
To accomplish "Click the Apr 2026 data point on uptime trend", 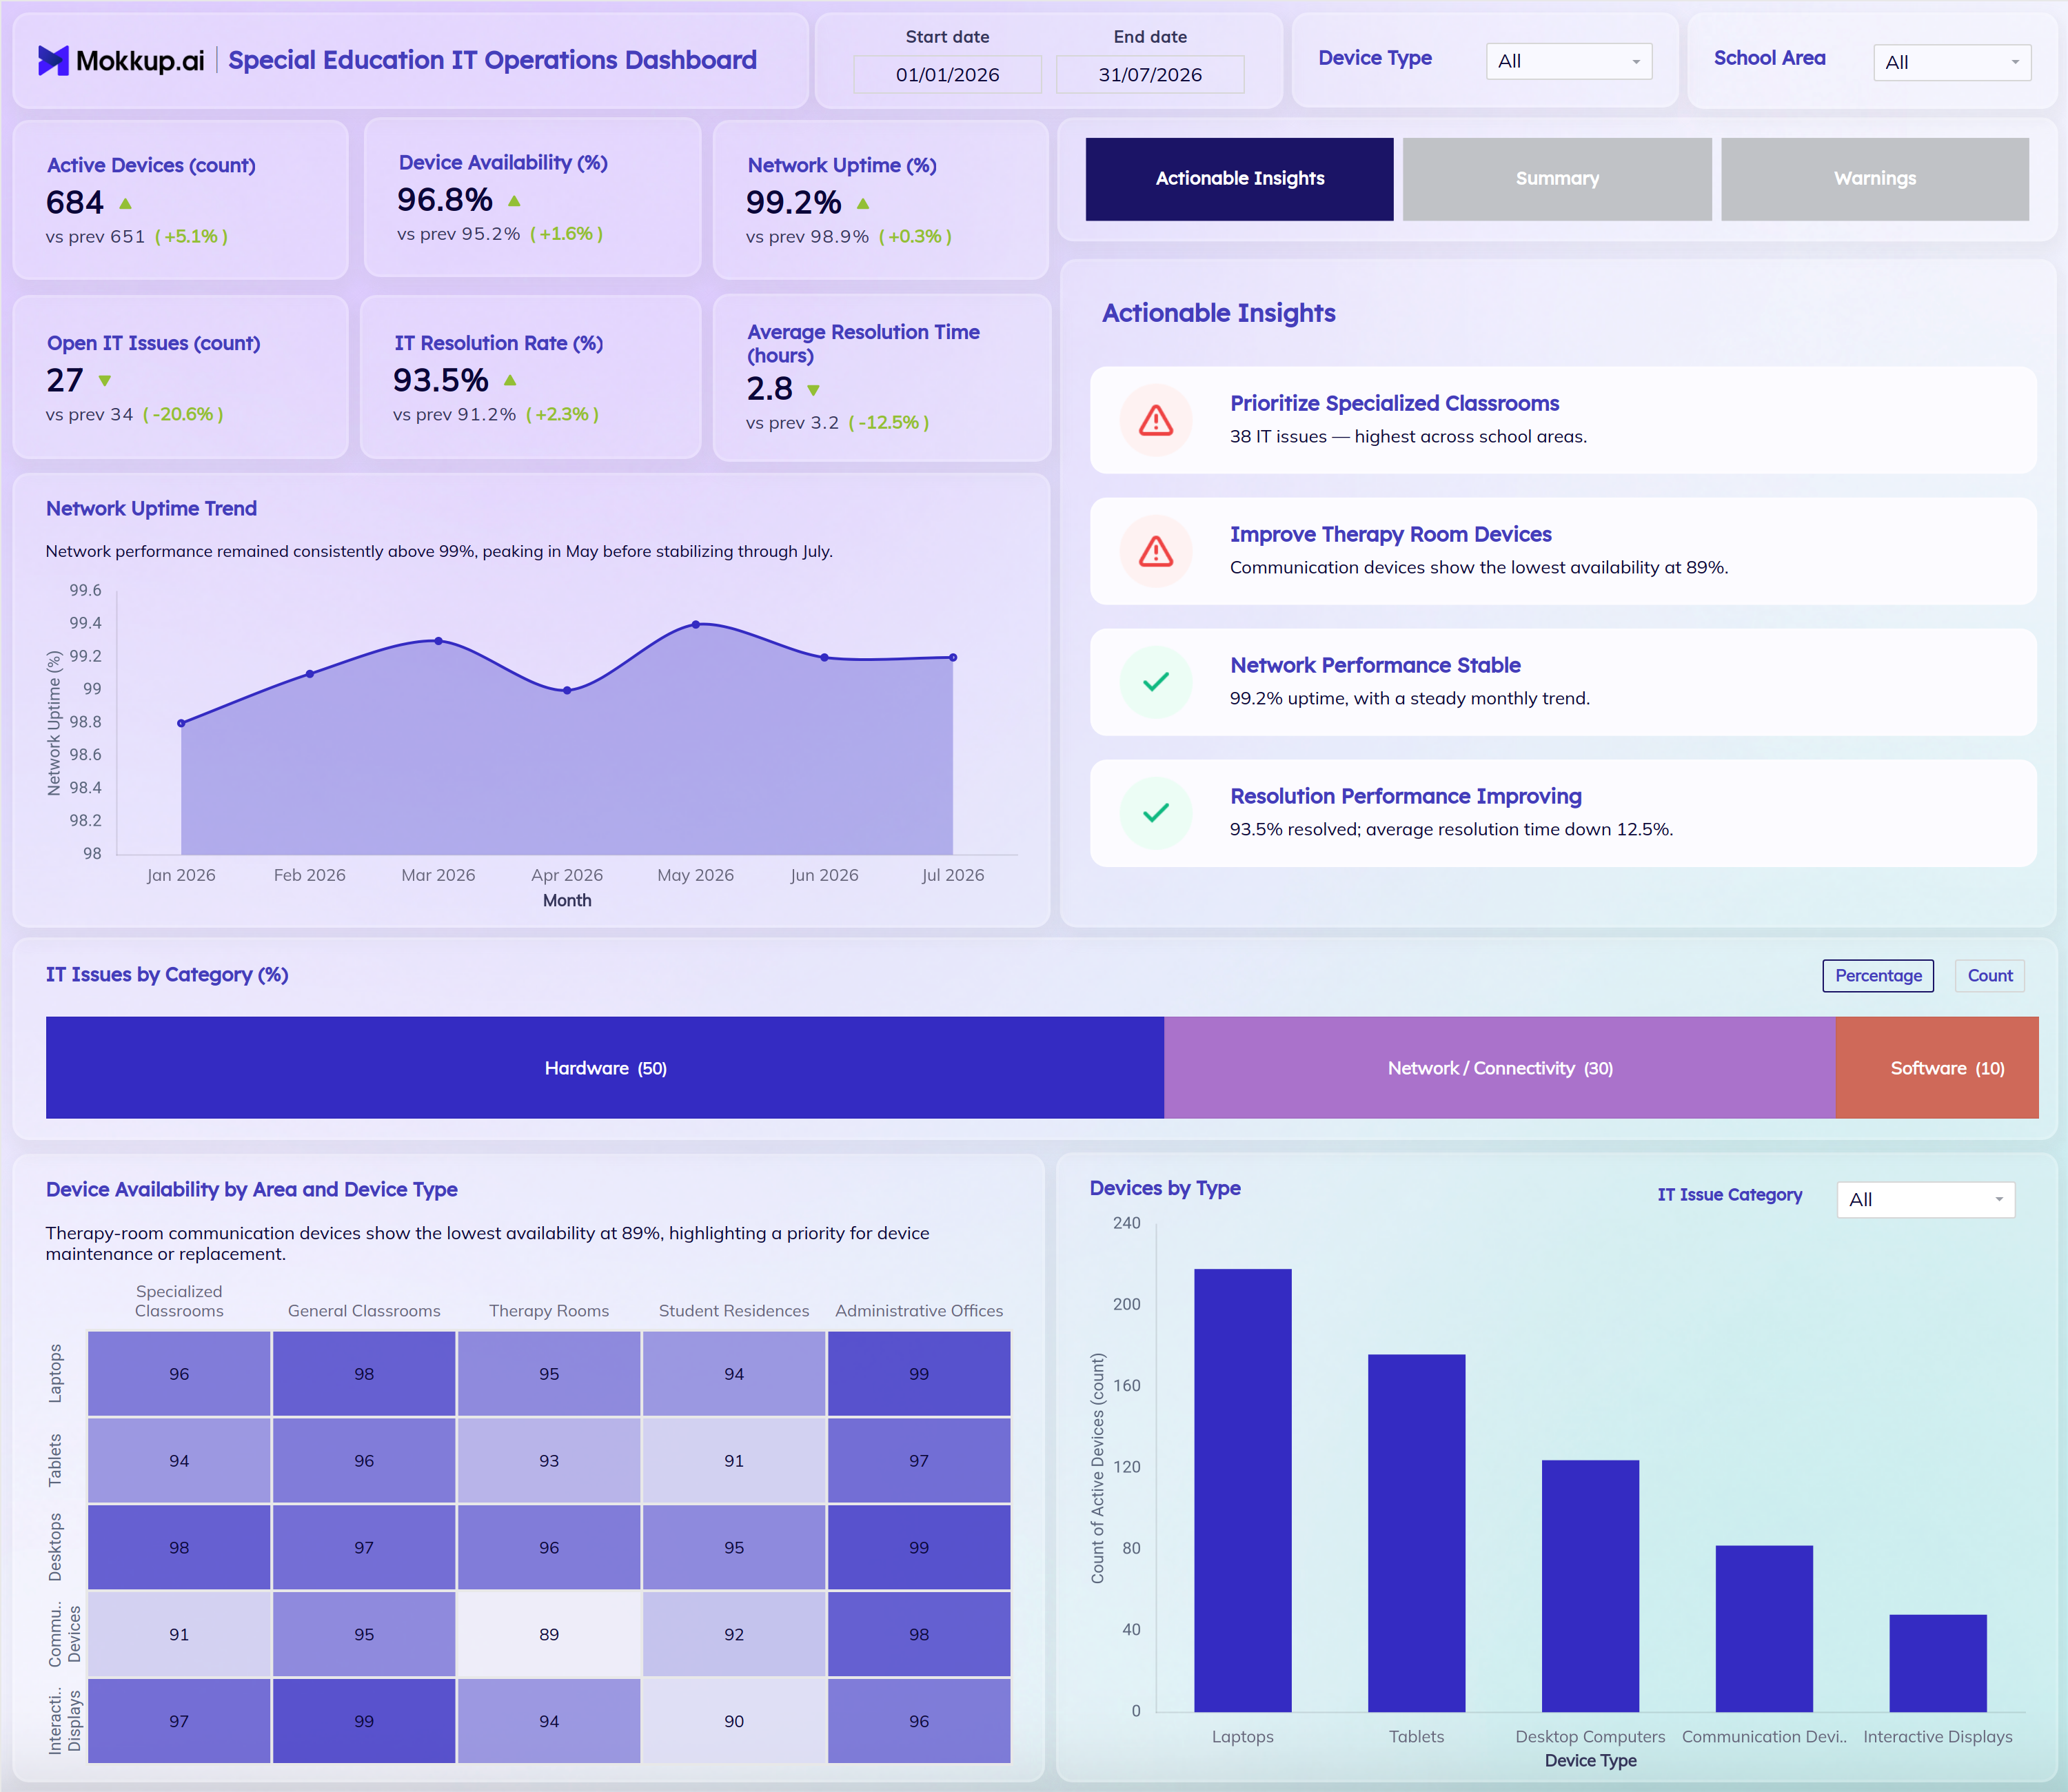I will (567, 691).
